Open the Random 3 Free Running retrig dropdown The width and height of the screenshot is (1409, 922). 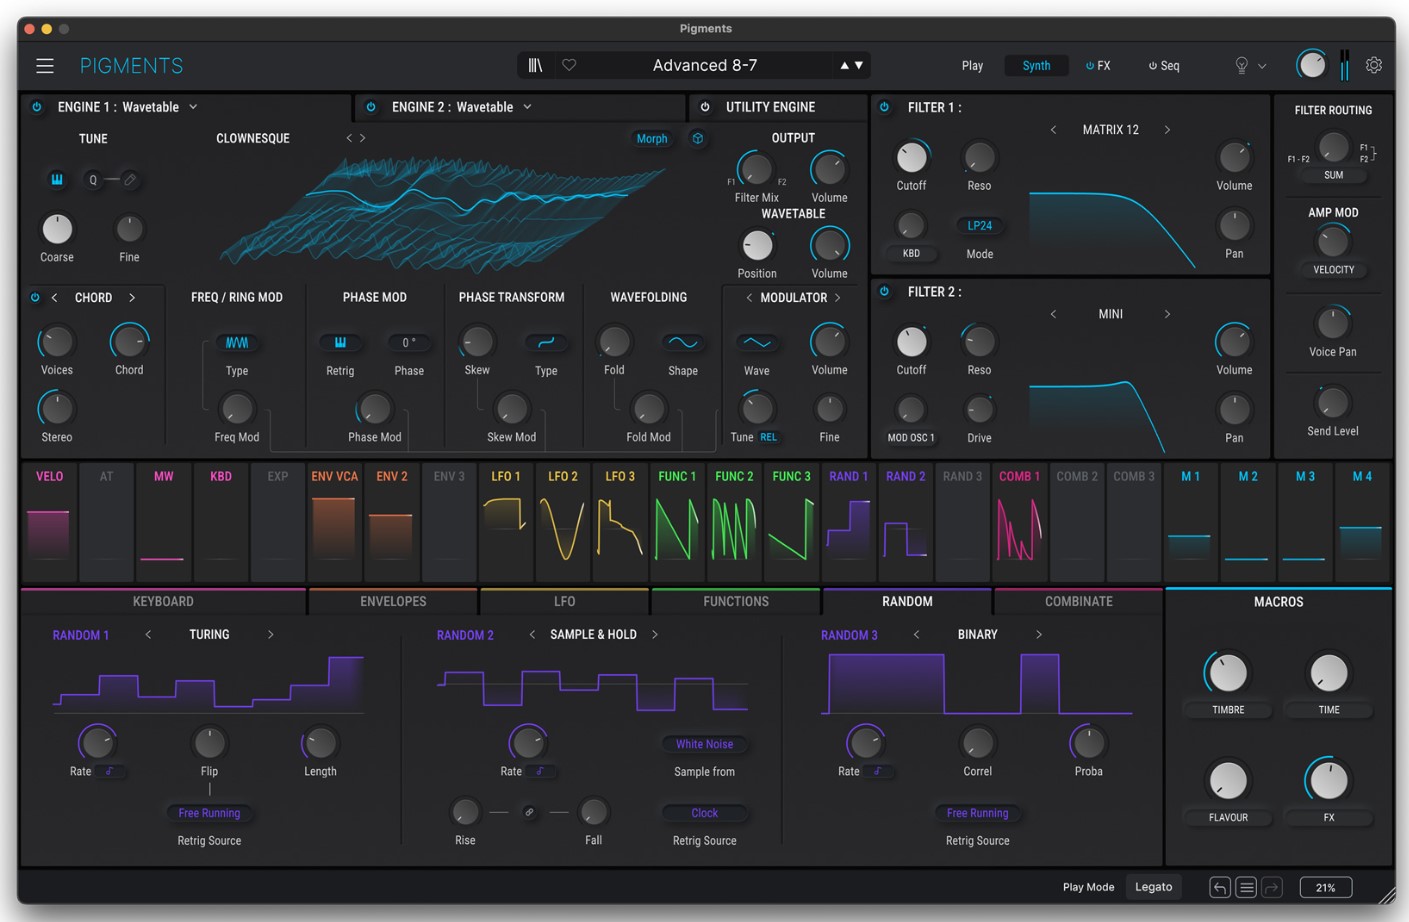tap(977, 813)
